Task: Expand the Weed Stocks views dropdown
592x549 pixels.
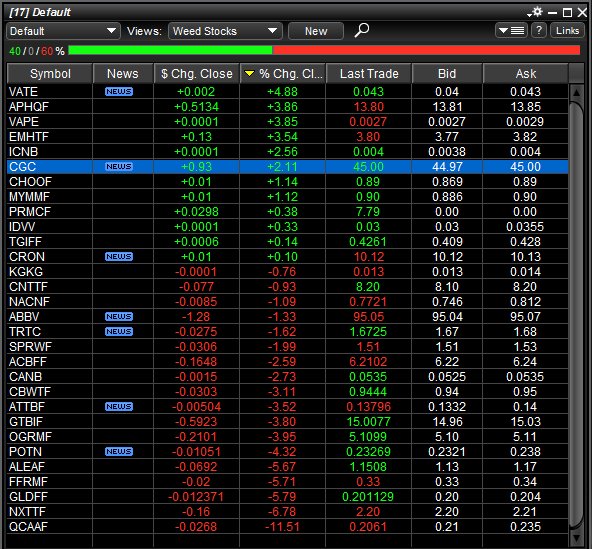Action: (x=225, y=31)
